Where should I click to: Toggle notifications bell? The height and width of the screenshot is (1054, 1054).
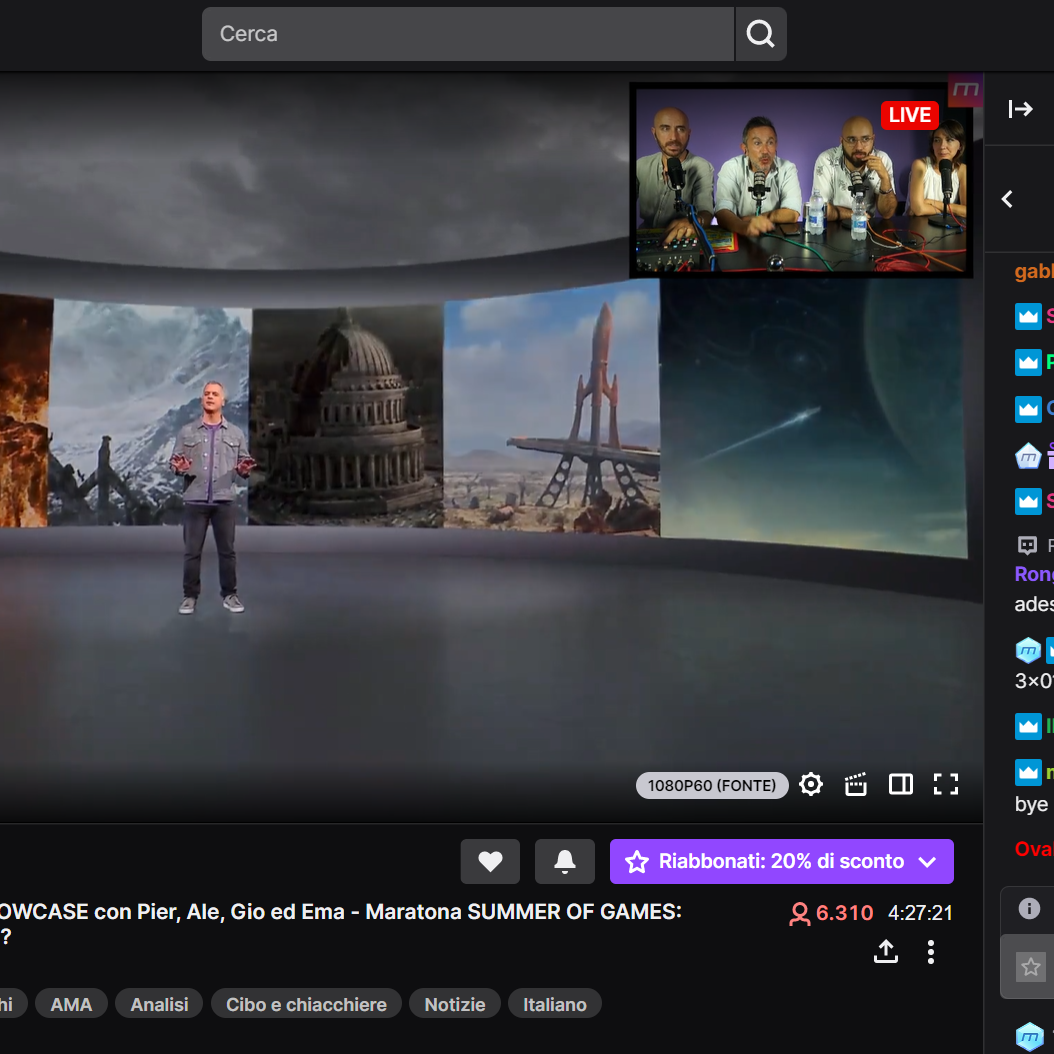pyautogui.click(x=565, y=861)
